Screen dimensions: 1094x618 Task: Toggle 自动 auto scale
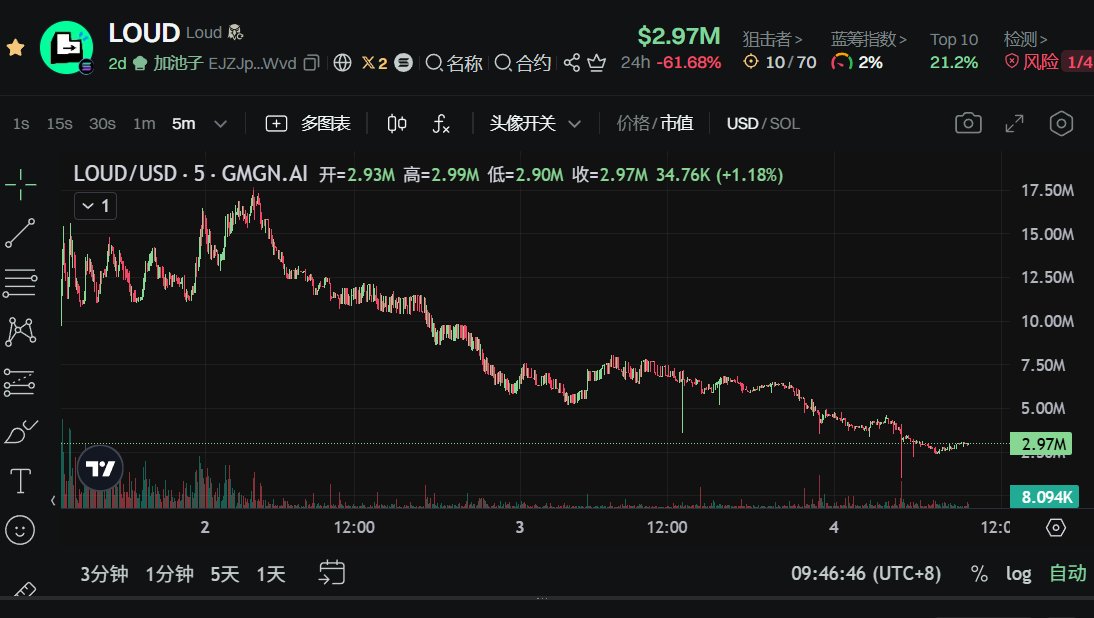(1068, 573)
